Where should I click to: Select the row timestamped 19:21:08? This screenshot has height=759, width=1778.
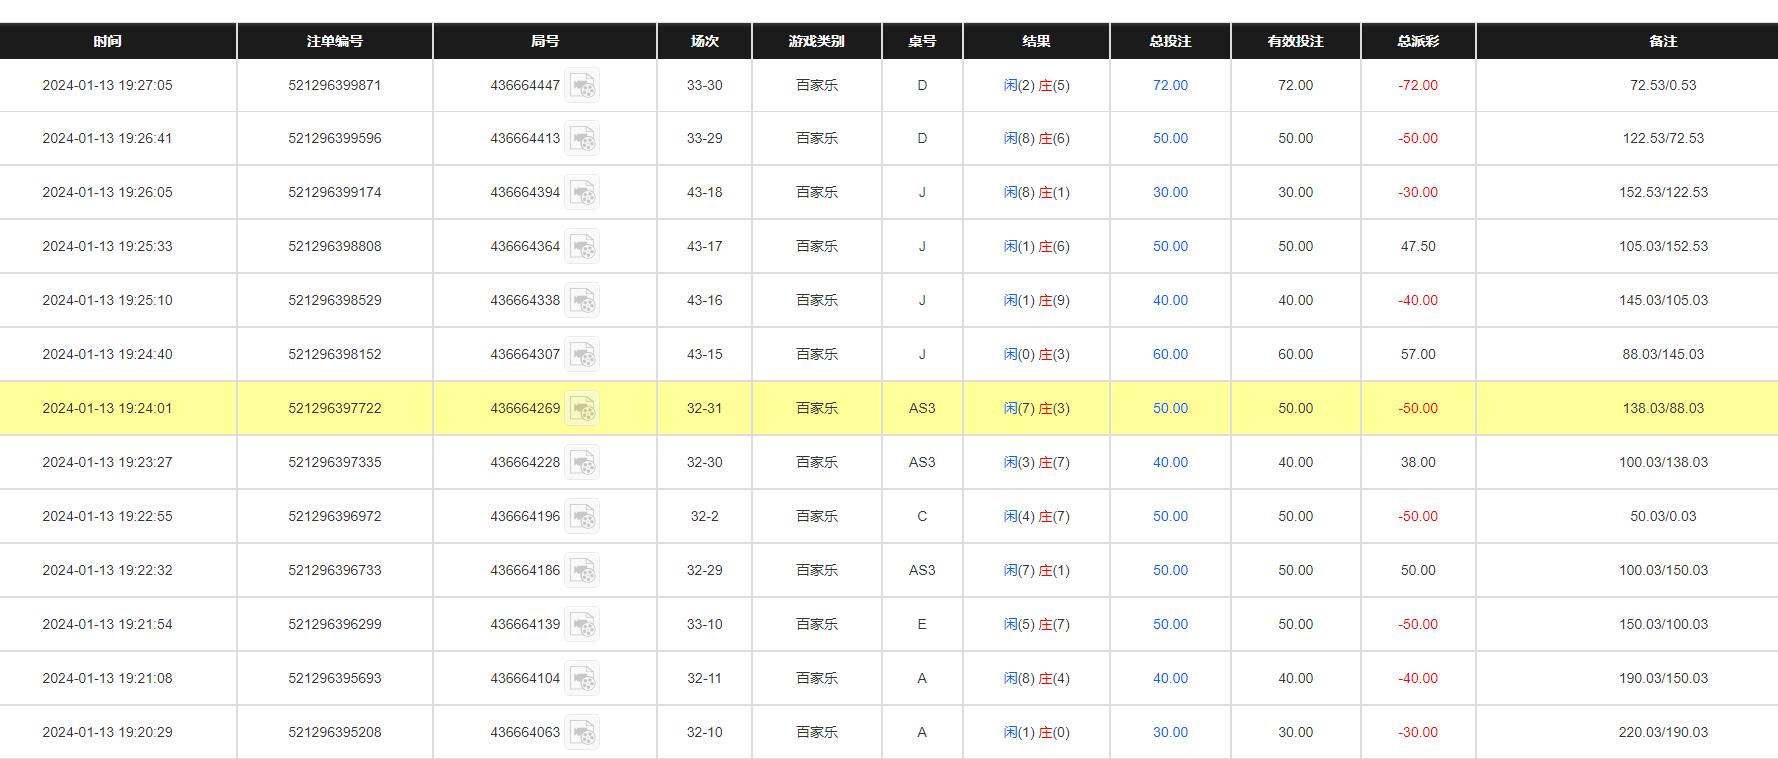(889, 678)
